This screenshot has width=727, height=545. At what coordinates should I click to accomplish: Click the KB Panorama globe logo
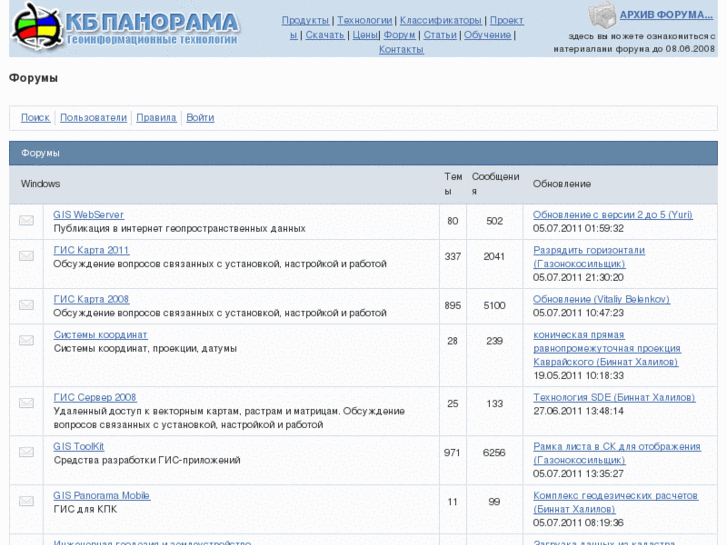point(37,27)
